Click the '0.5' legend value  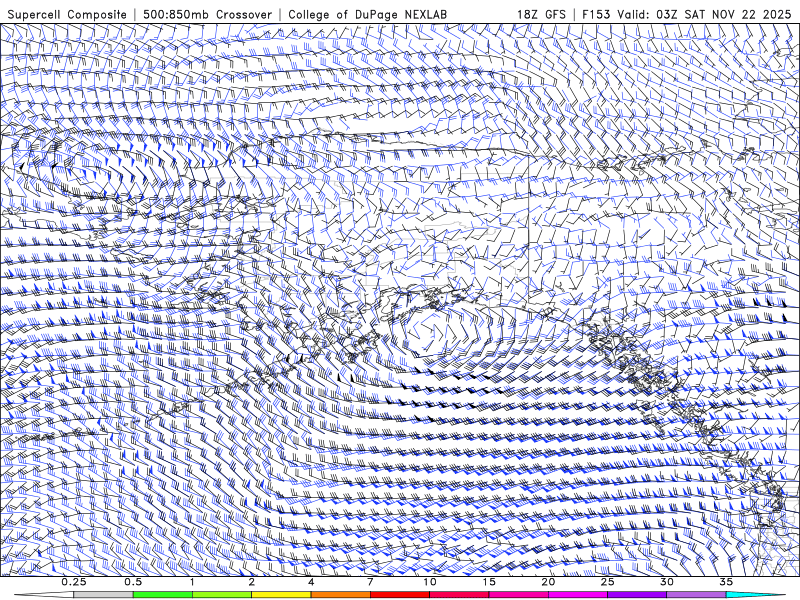(x=133, y=582)
